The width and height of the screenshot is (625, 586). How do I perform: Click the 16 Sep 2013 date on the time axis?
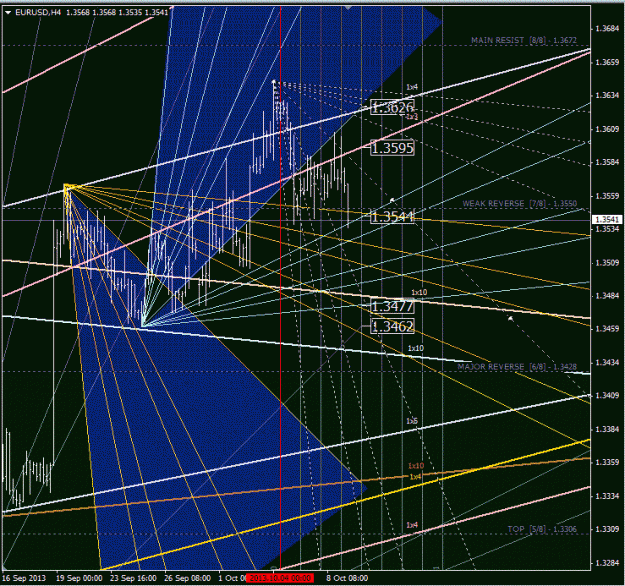(x=24, y=578)
